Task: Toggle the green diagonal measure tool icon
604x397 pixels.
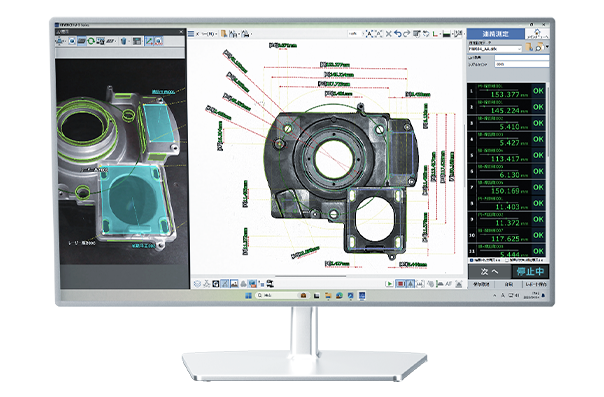Action: point(149,41)
